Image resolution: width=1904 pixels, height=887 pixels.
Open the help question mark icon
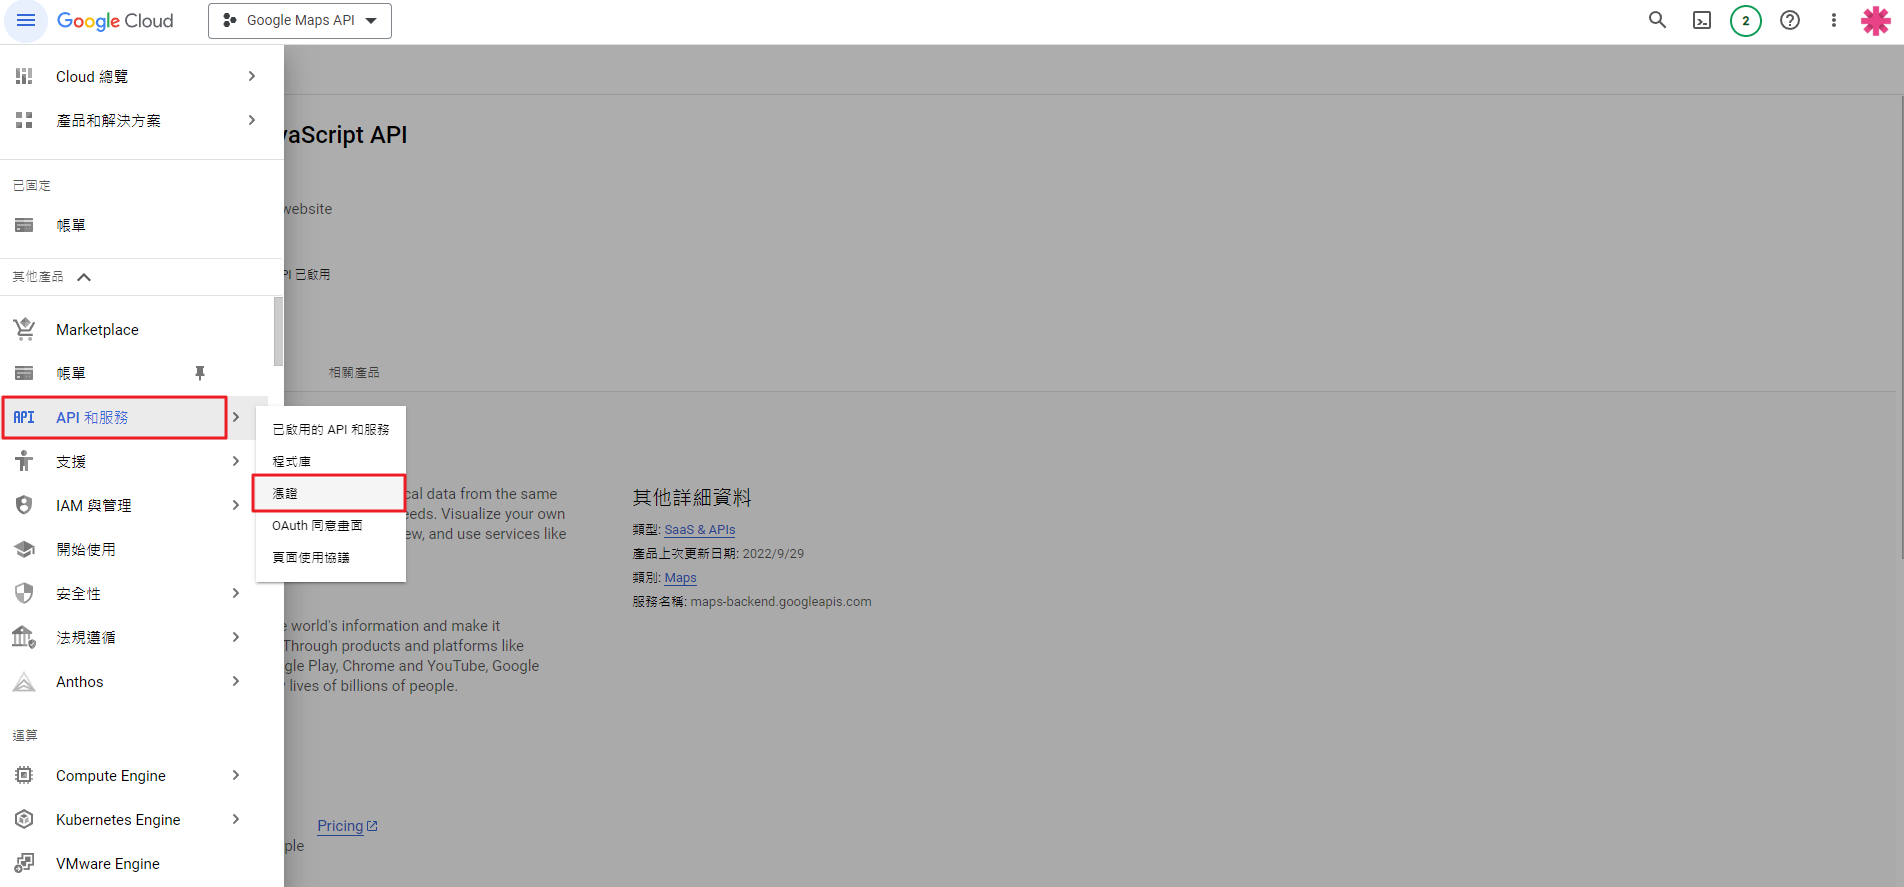pos(1789,20)
